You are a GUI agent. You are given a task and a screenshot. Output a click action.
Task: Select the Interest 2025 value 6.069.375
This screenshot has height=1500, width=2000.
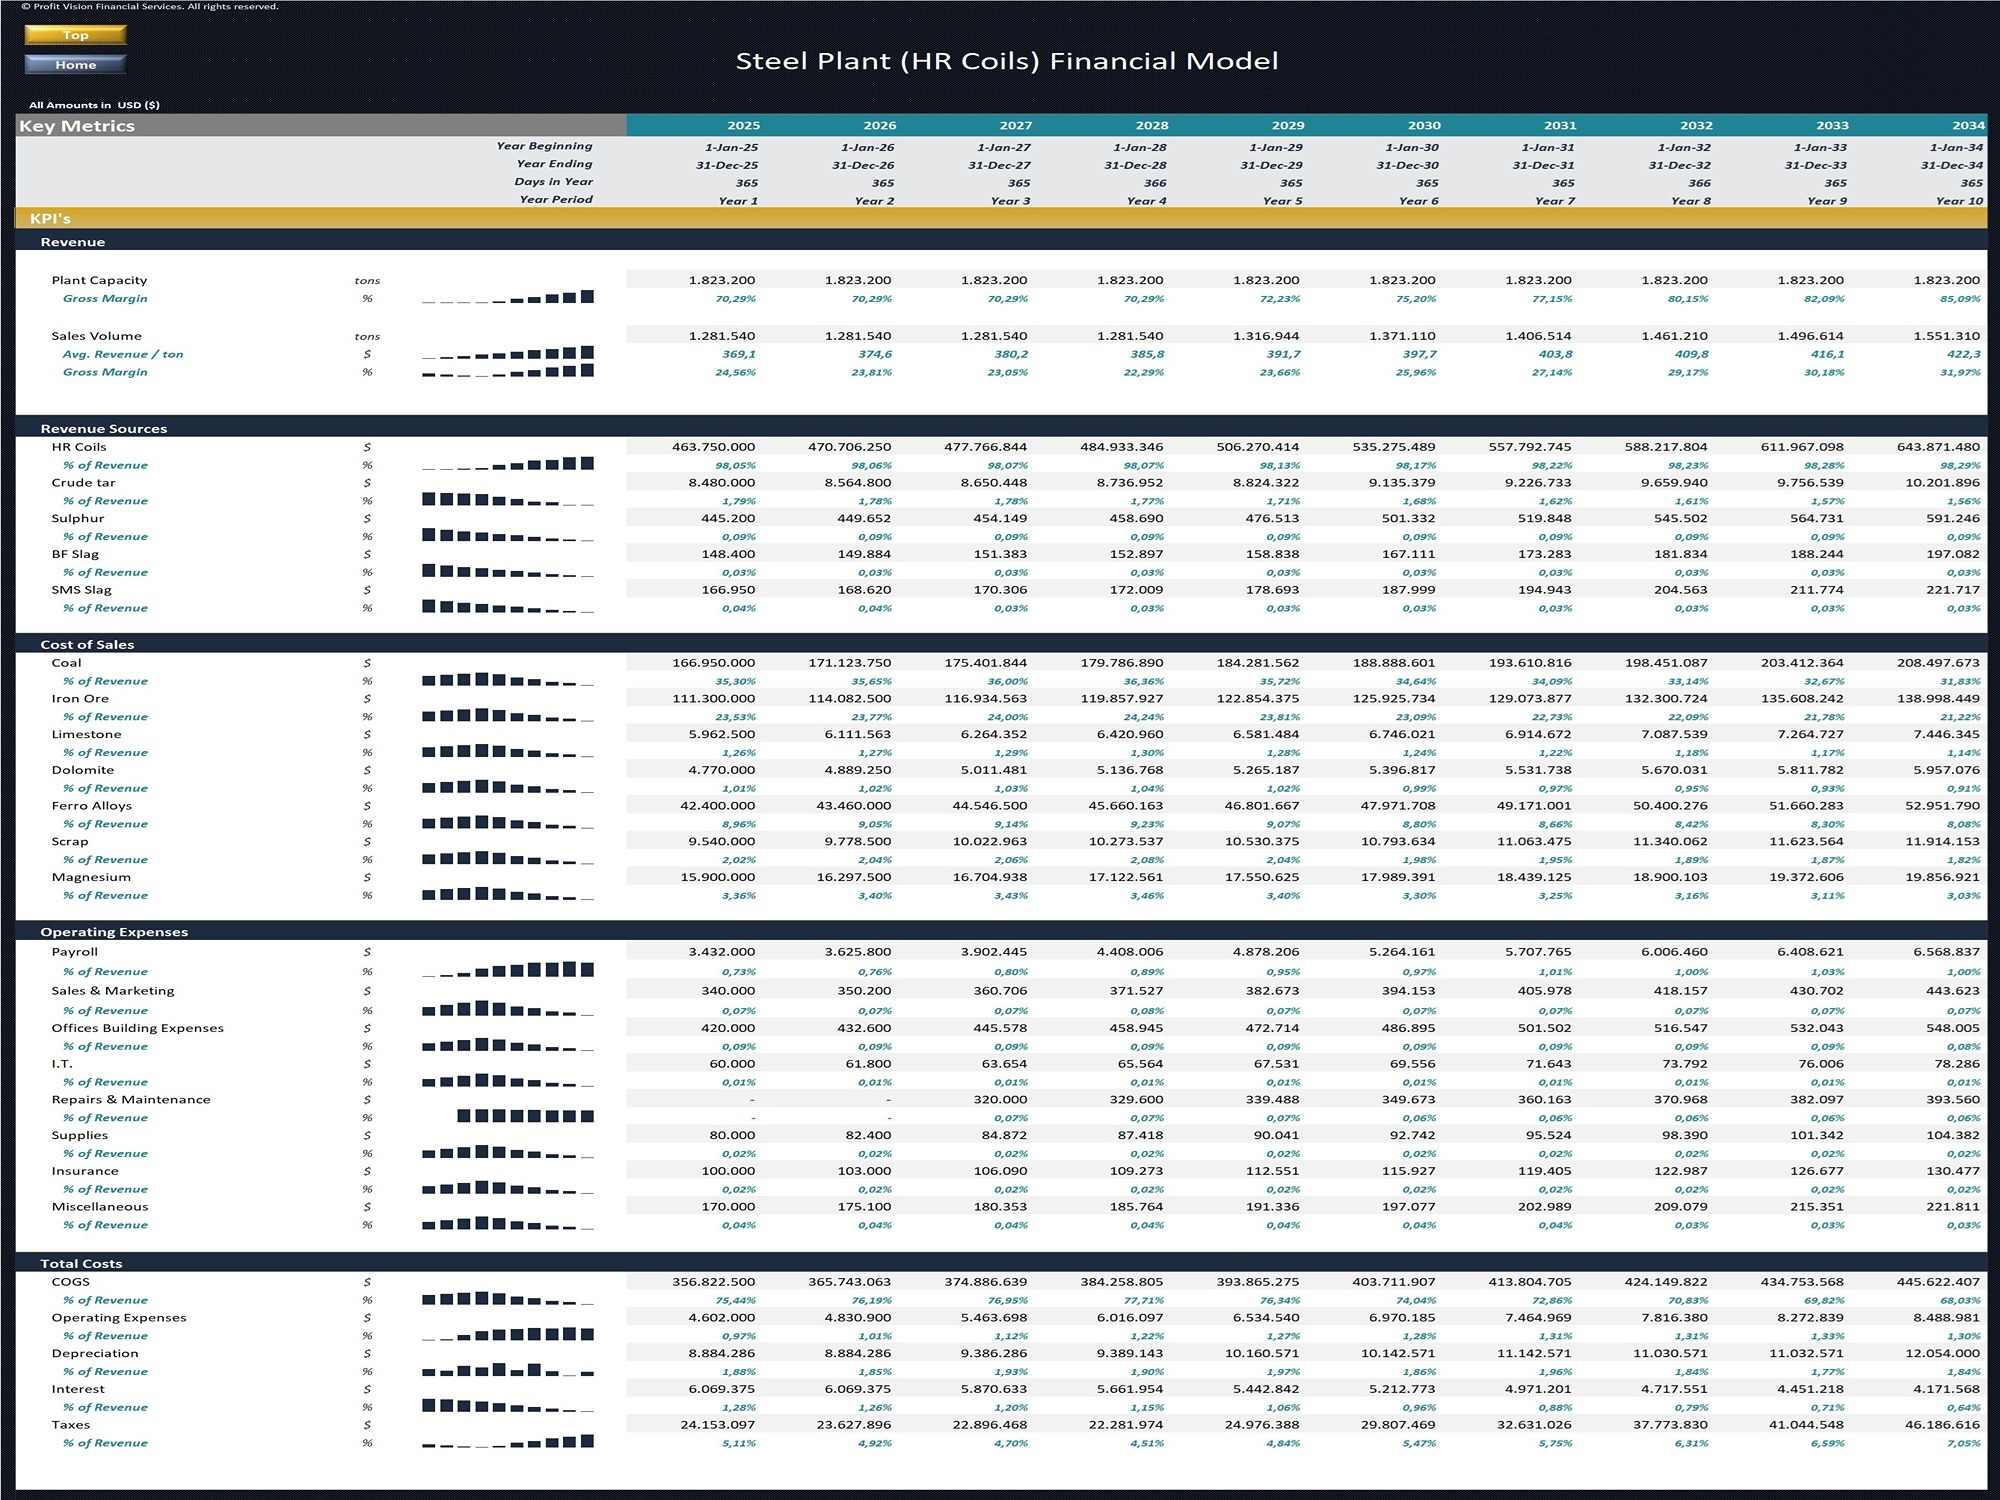[721, 1389]
